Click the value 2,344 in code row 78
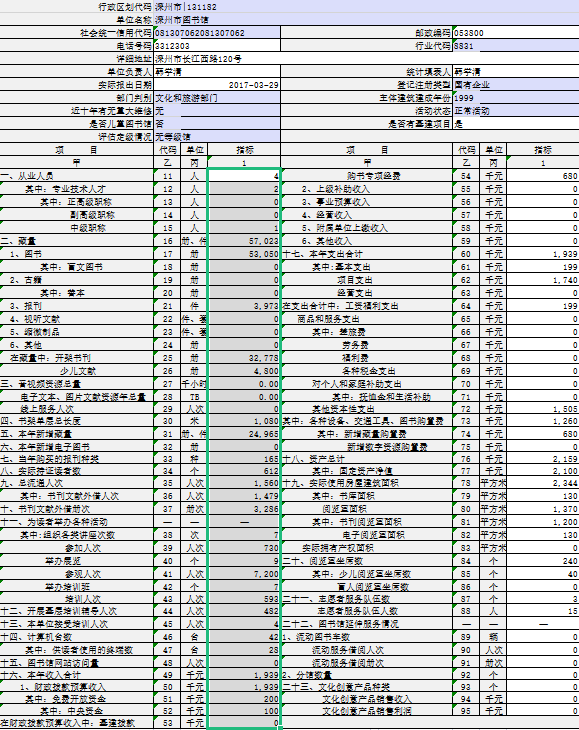 (543, 483)
